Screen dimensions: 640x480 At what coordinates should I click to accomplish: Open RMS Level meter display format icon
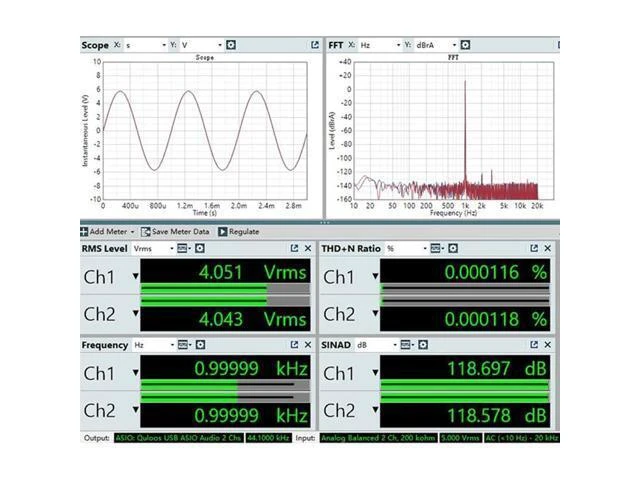(x=182, y=248)
